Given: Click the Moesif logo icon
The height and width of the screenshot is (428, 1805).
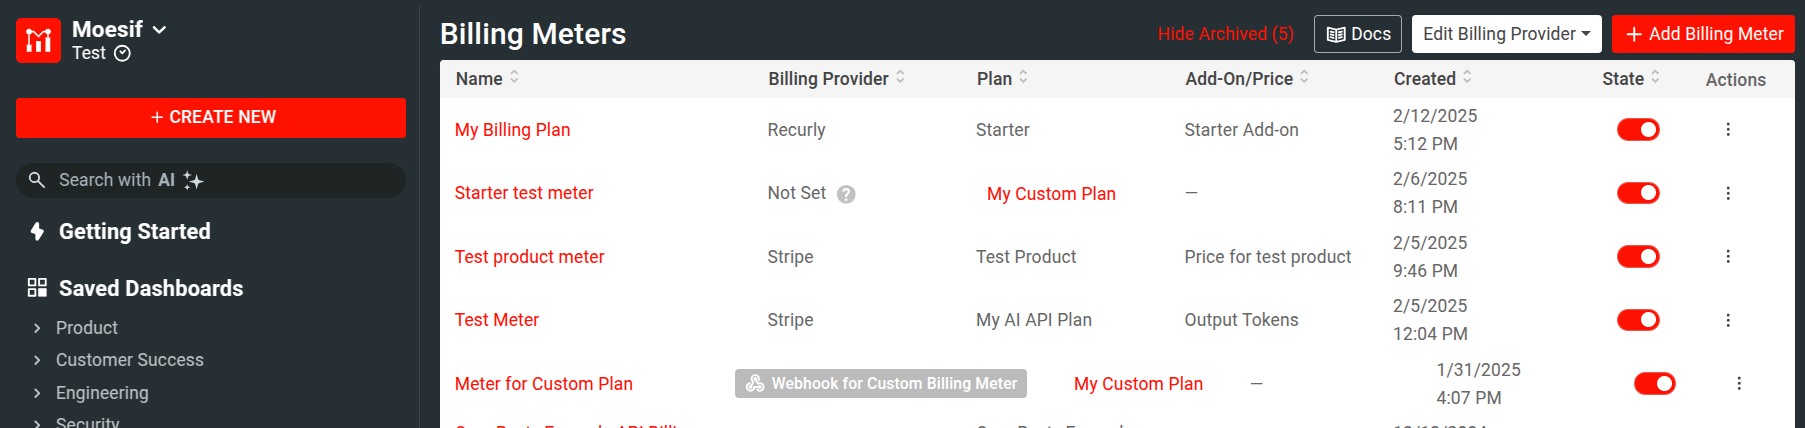Looking at the screenshot, I should click(39, 40).
